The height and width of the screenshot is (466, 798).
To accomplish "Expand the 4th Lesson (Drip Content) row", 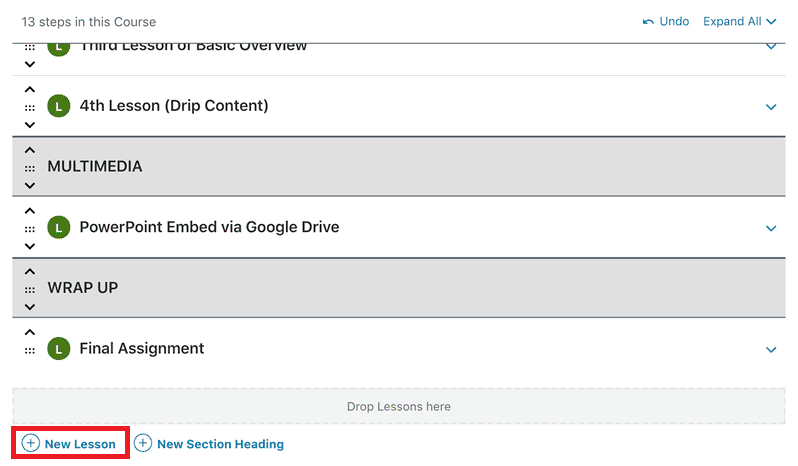I will 771,107.
